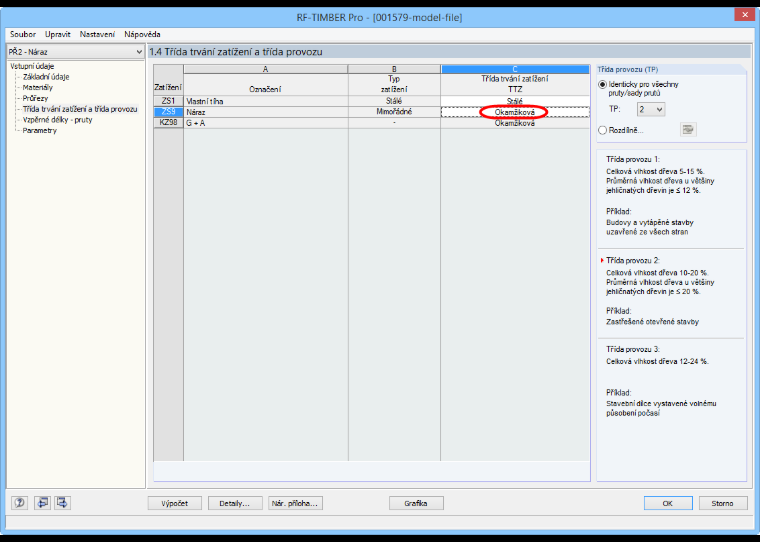
Task: Click the ZS1 load duration cell in column C
Action: pyautogui.click(x=515, y=101)
